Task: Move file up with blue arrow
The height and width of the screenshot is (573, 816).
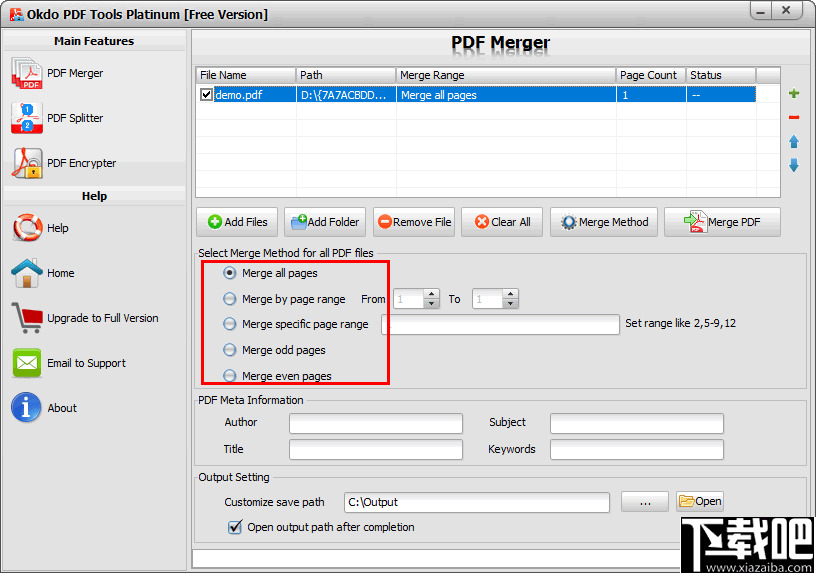Action: point(794,142)
